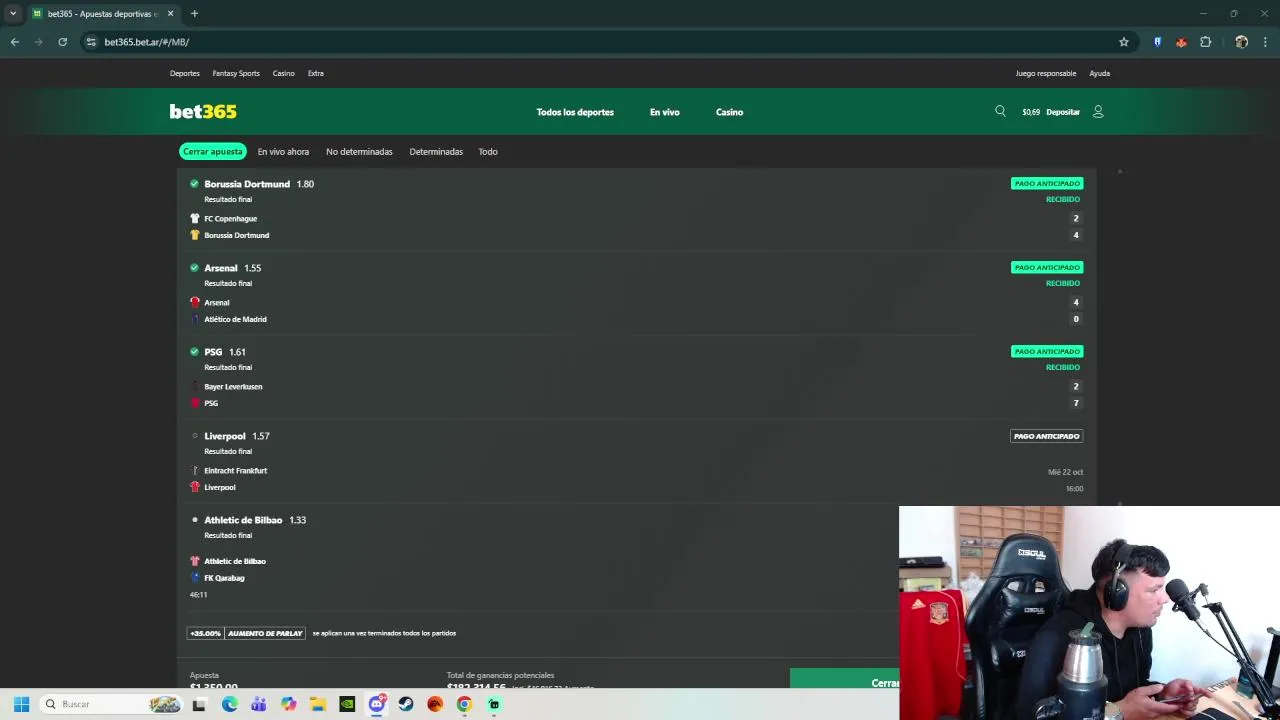Open Casino link in top bar
Screen dimensions: 1280x720
pos(284,73)
